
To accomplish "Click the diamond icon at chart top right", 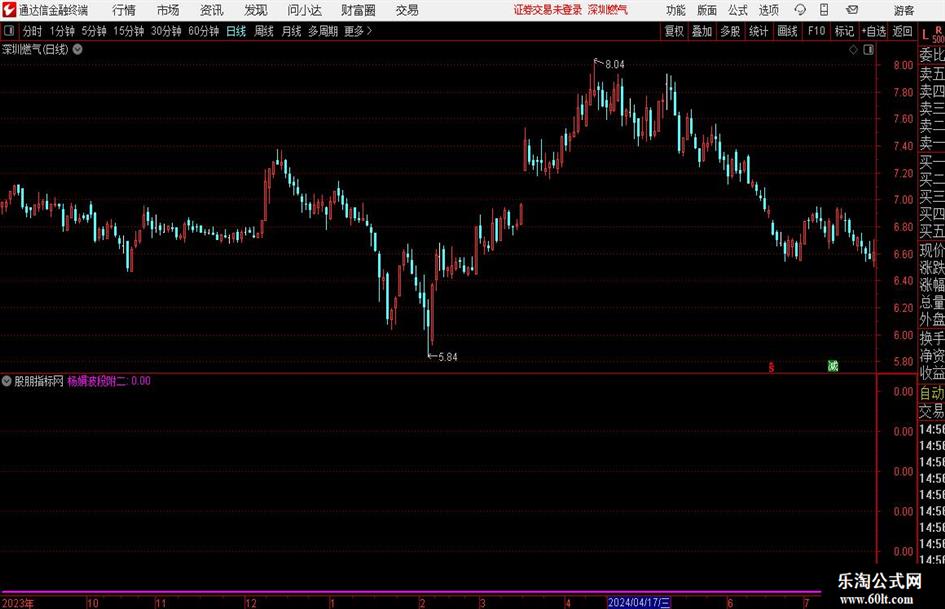I will (853, 50).
